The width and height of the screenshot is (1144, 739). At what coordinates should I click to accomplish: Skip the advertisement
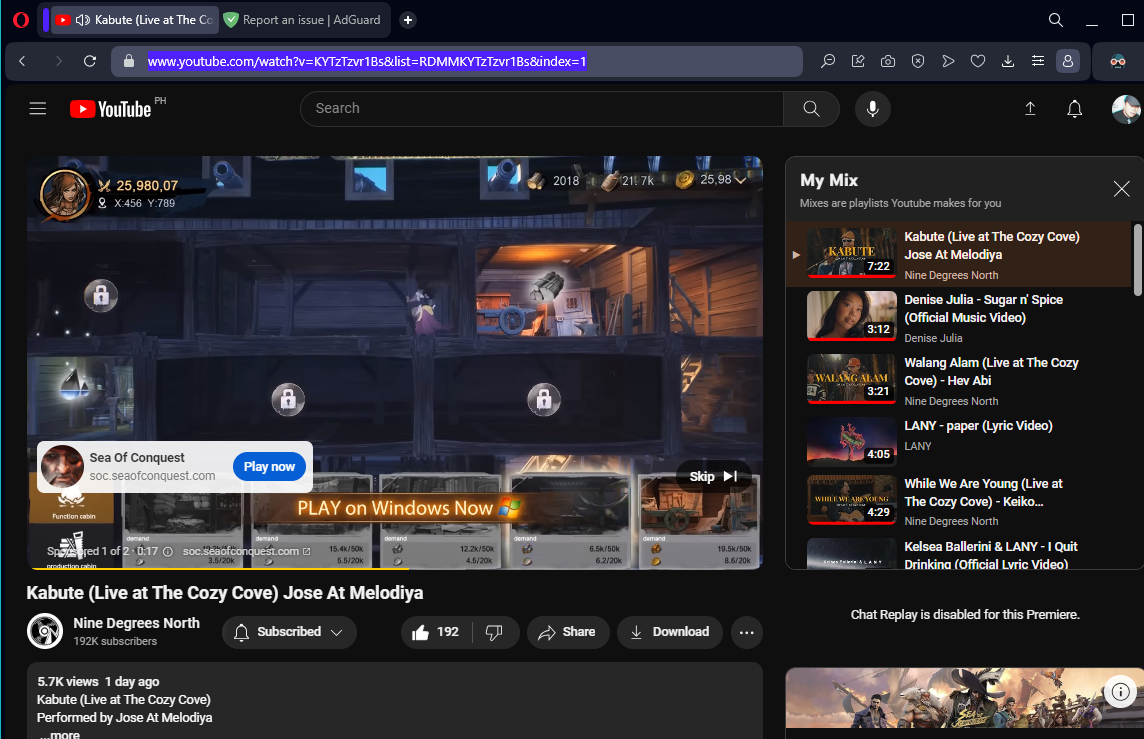click(712, 477)
